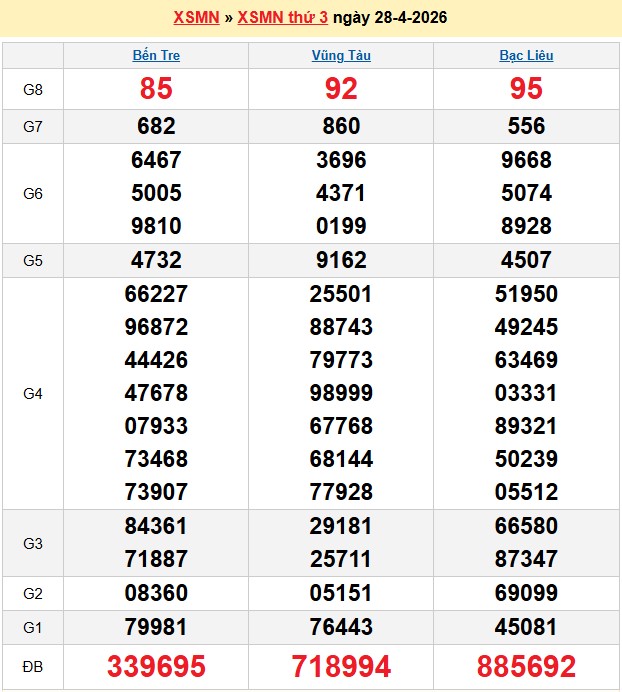Select the G6 row label

(x=33, y=193)
